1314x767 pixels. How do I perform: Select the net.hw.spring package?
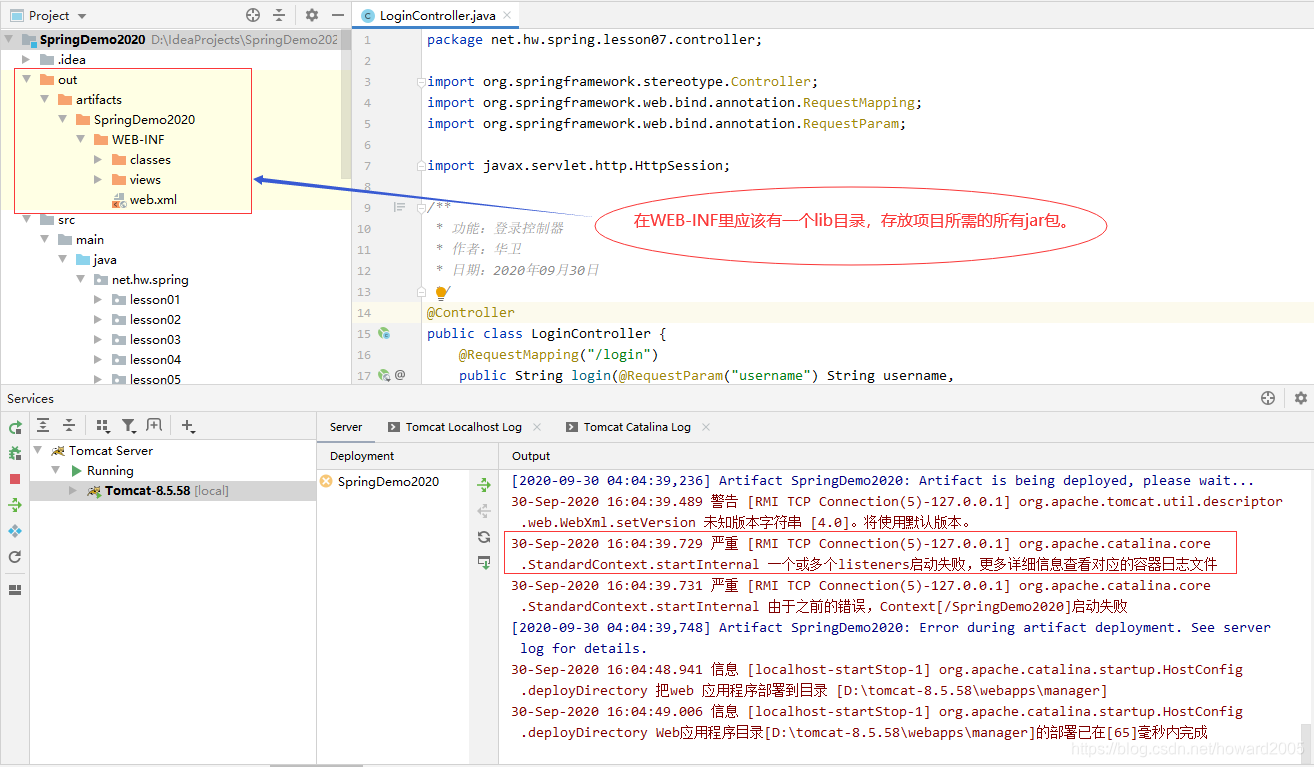(150, 280)
